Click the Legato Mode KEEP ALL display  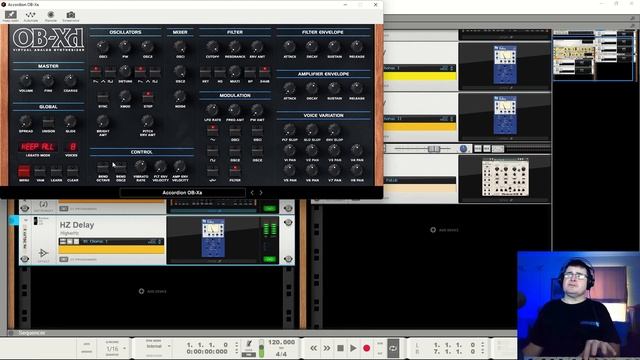click(38, 147)
